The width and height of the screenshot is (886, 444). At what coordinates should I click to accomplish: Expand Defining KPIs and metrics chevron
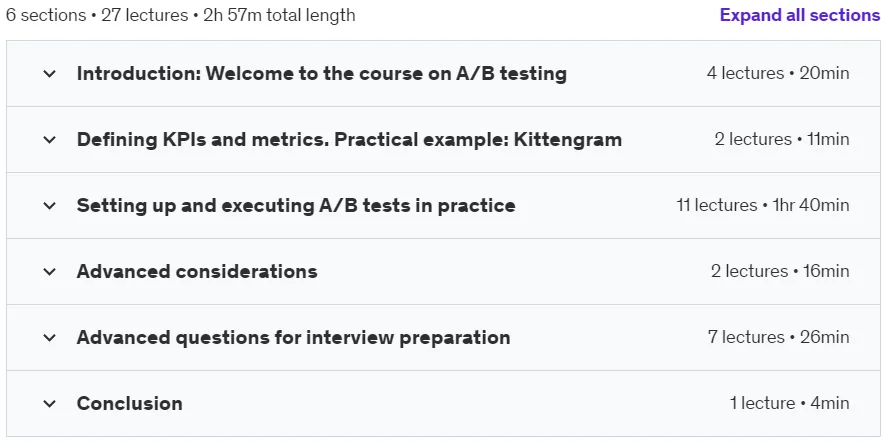point(50,140)
